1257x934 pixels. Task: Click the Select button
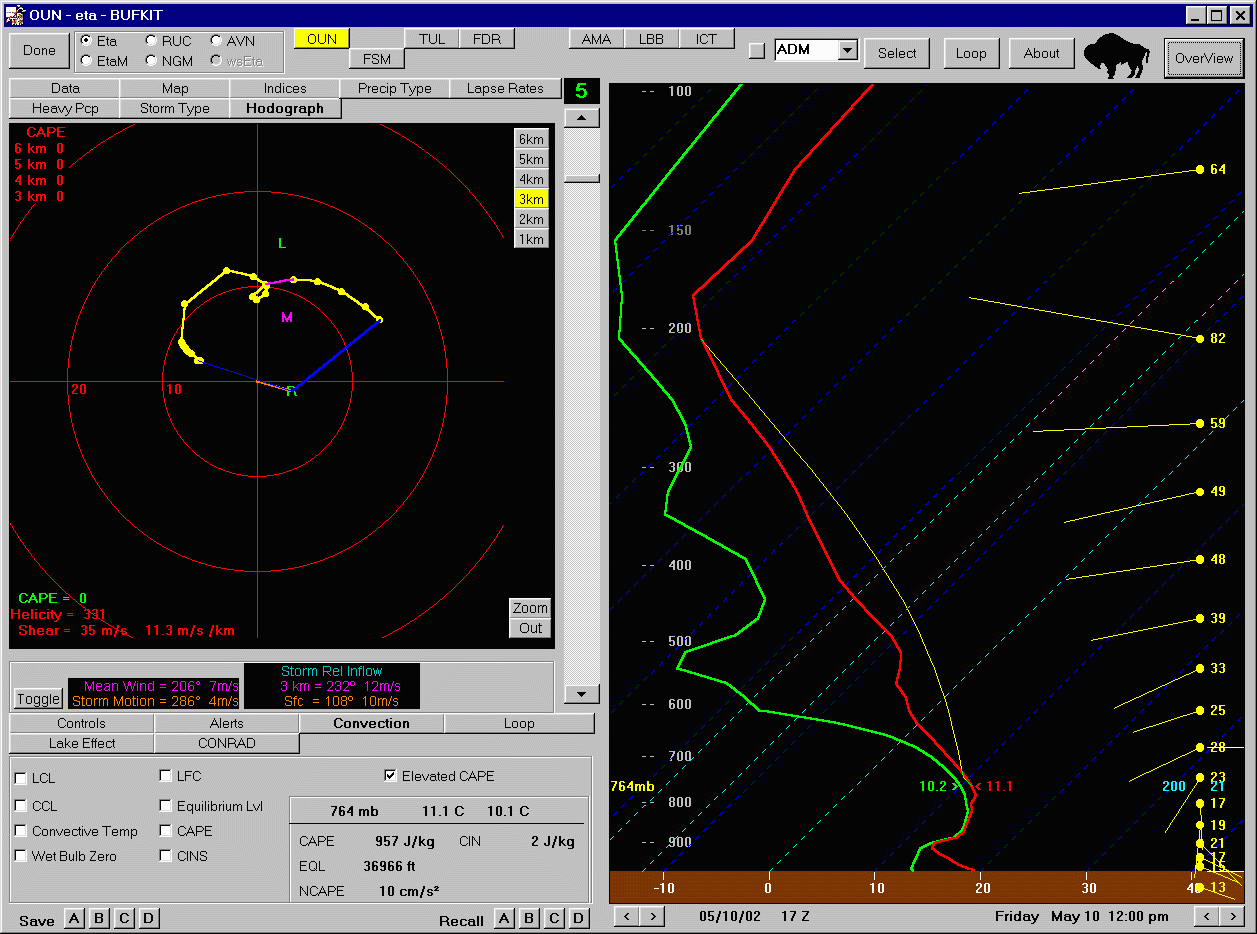click(x=897, y=54)
